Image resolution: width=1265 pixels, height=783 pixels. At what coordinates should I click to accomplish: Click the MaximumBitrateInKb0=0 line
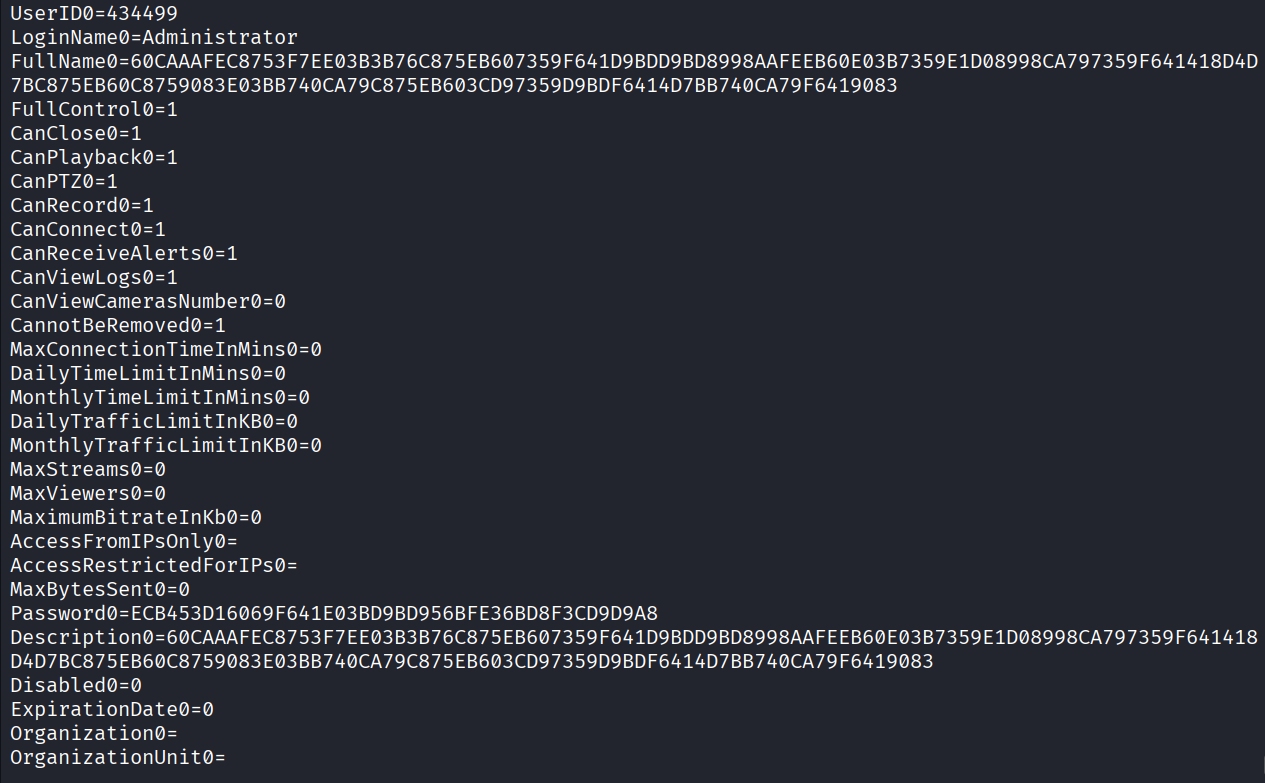click(x=136, y=517)
